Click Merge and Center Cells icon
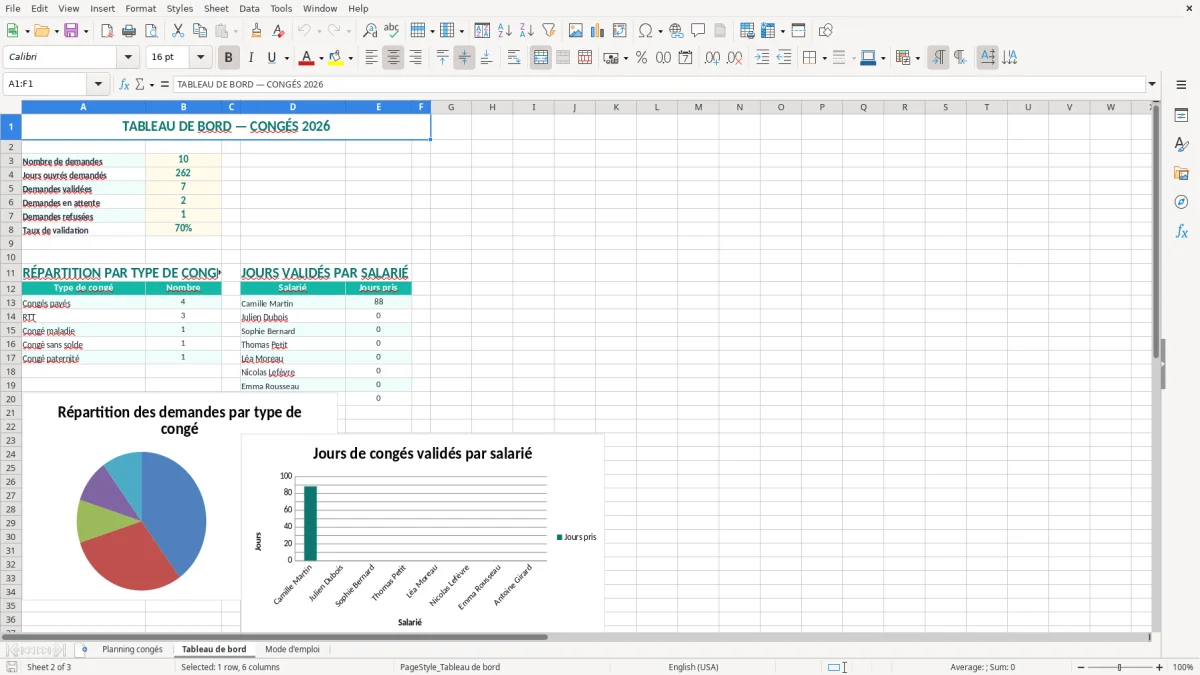 coord(541,58)
